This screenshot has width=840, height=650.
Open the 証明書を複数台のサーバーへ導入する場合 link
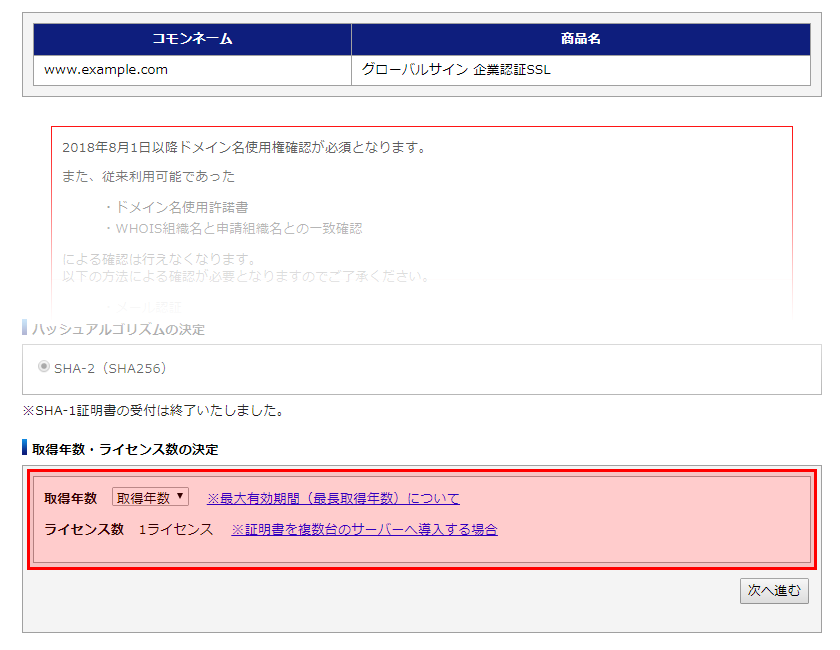pos(364,529)
